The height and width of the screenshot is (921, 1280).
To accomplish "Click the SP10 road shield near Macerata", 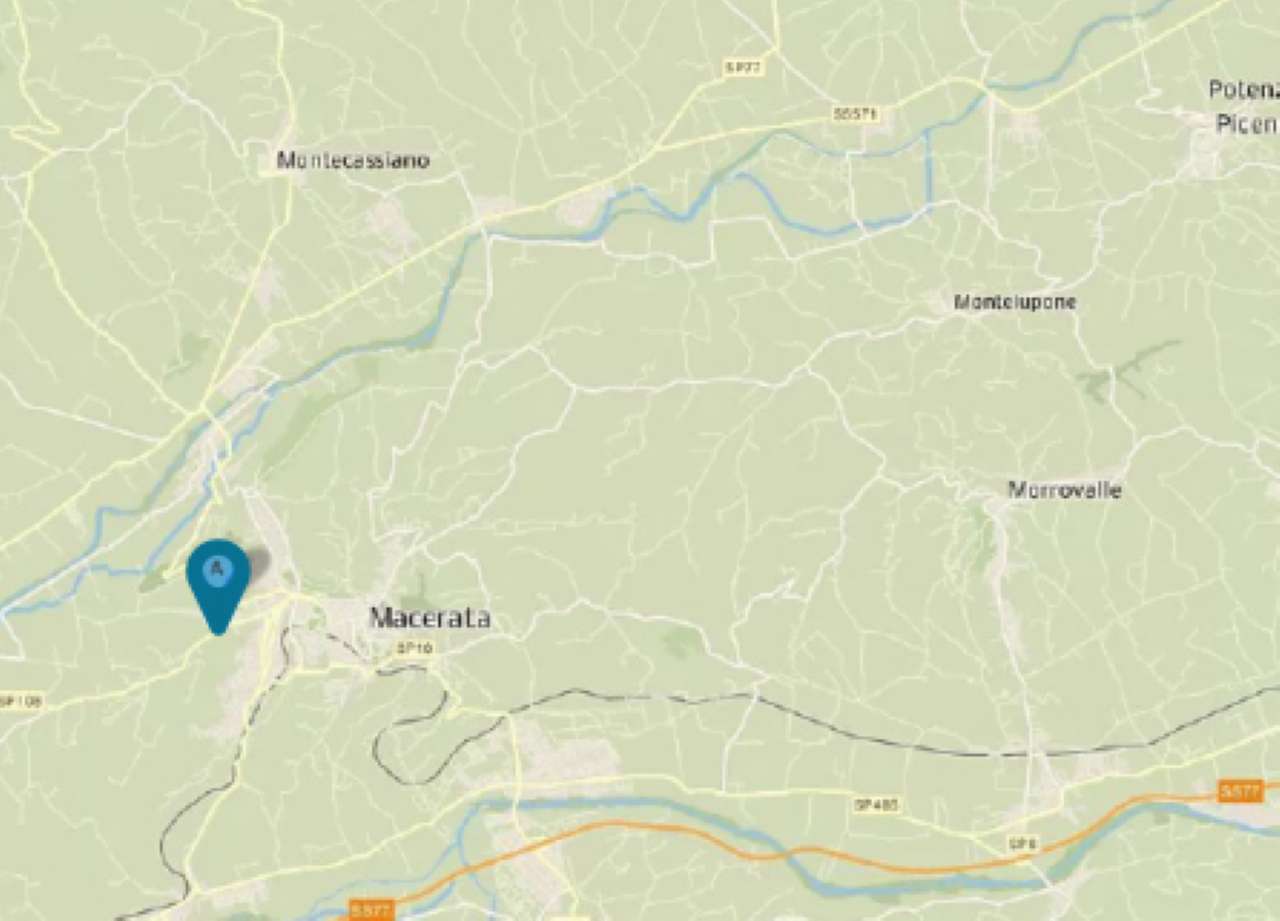I will pyautogui.click(x=414, y=648).
